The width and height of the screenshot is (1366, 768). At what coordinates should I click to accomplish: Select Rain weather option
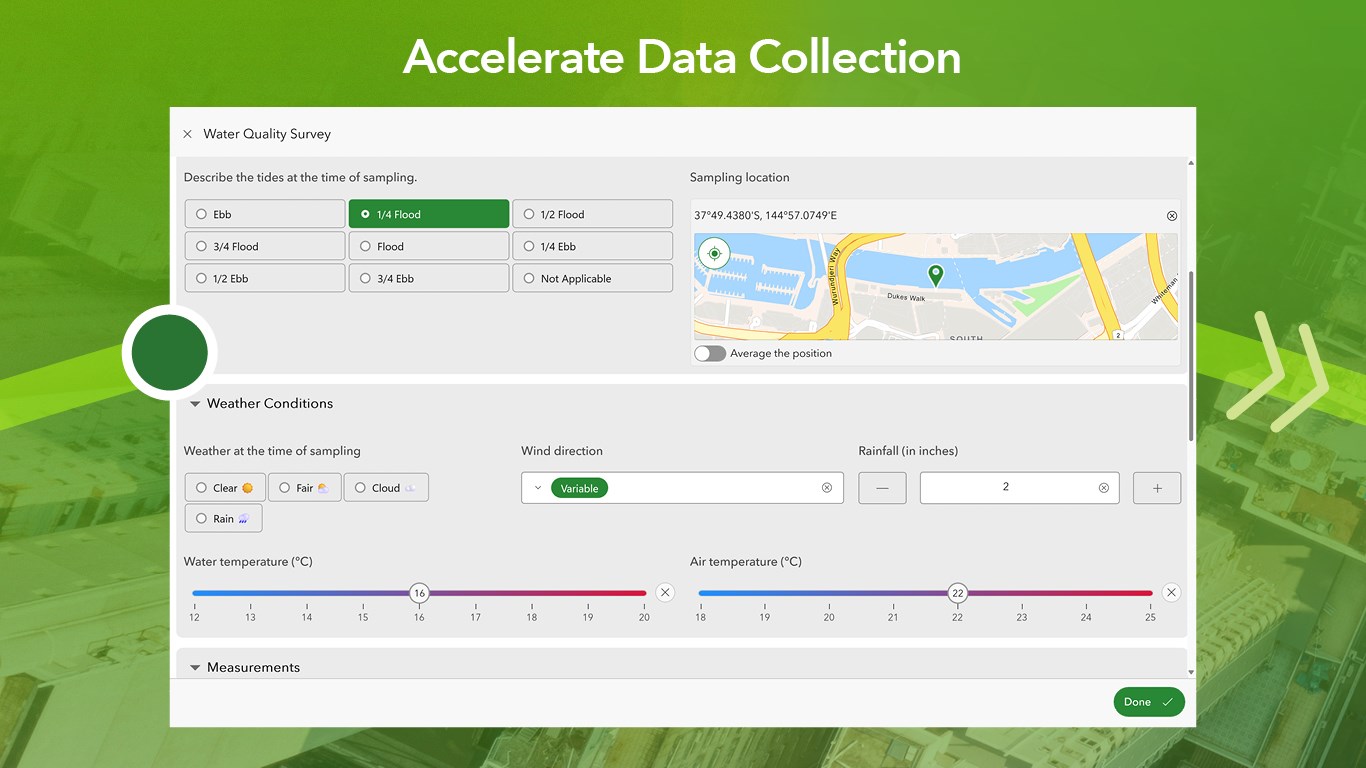click(223, 518)
